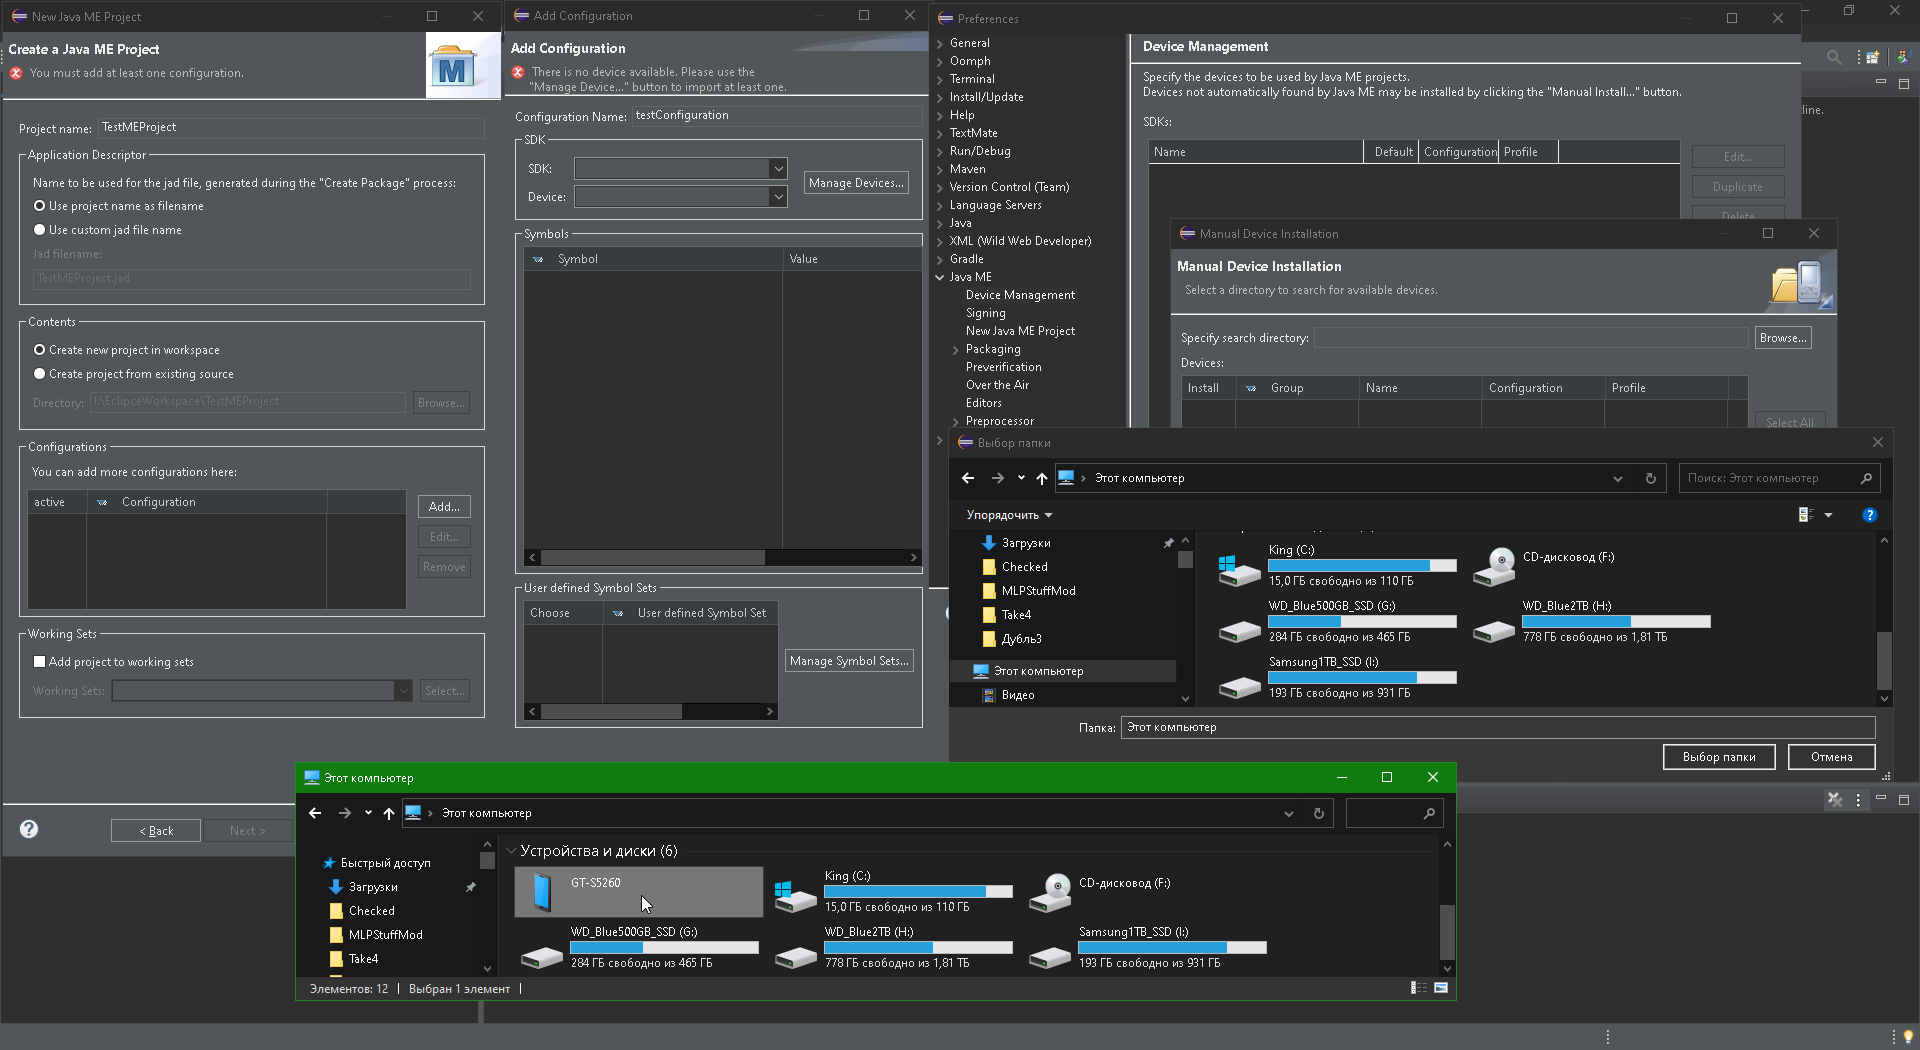The height and width of the screenshot is (1050, 1920).
Task: Select Over the Air in the Preferences tree
Action: (997, 386)
